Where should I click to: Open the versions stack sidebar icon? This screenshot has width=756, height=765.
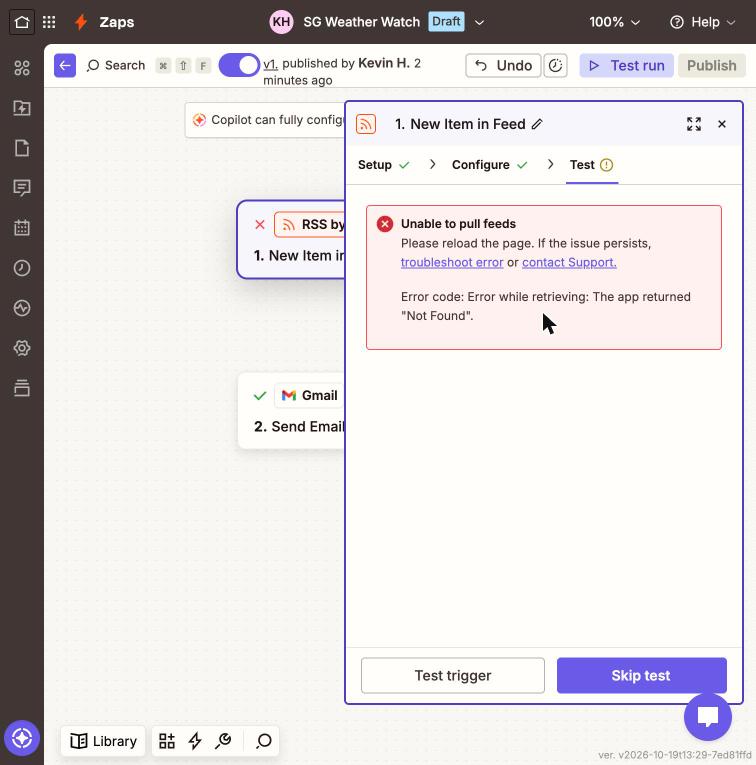coord(22,388)
